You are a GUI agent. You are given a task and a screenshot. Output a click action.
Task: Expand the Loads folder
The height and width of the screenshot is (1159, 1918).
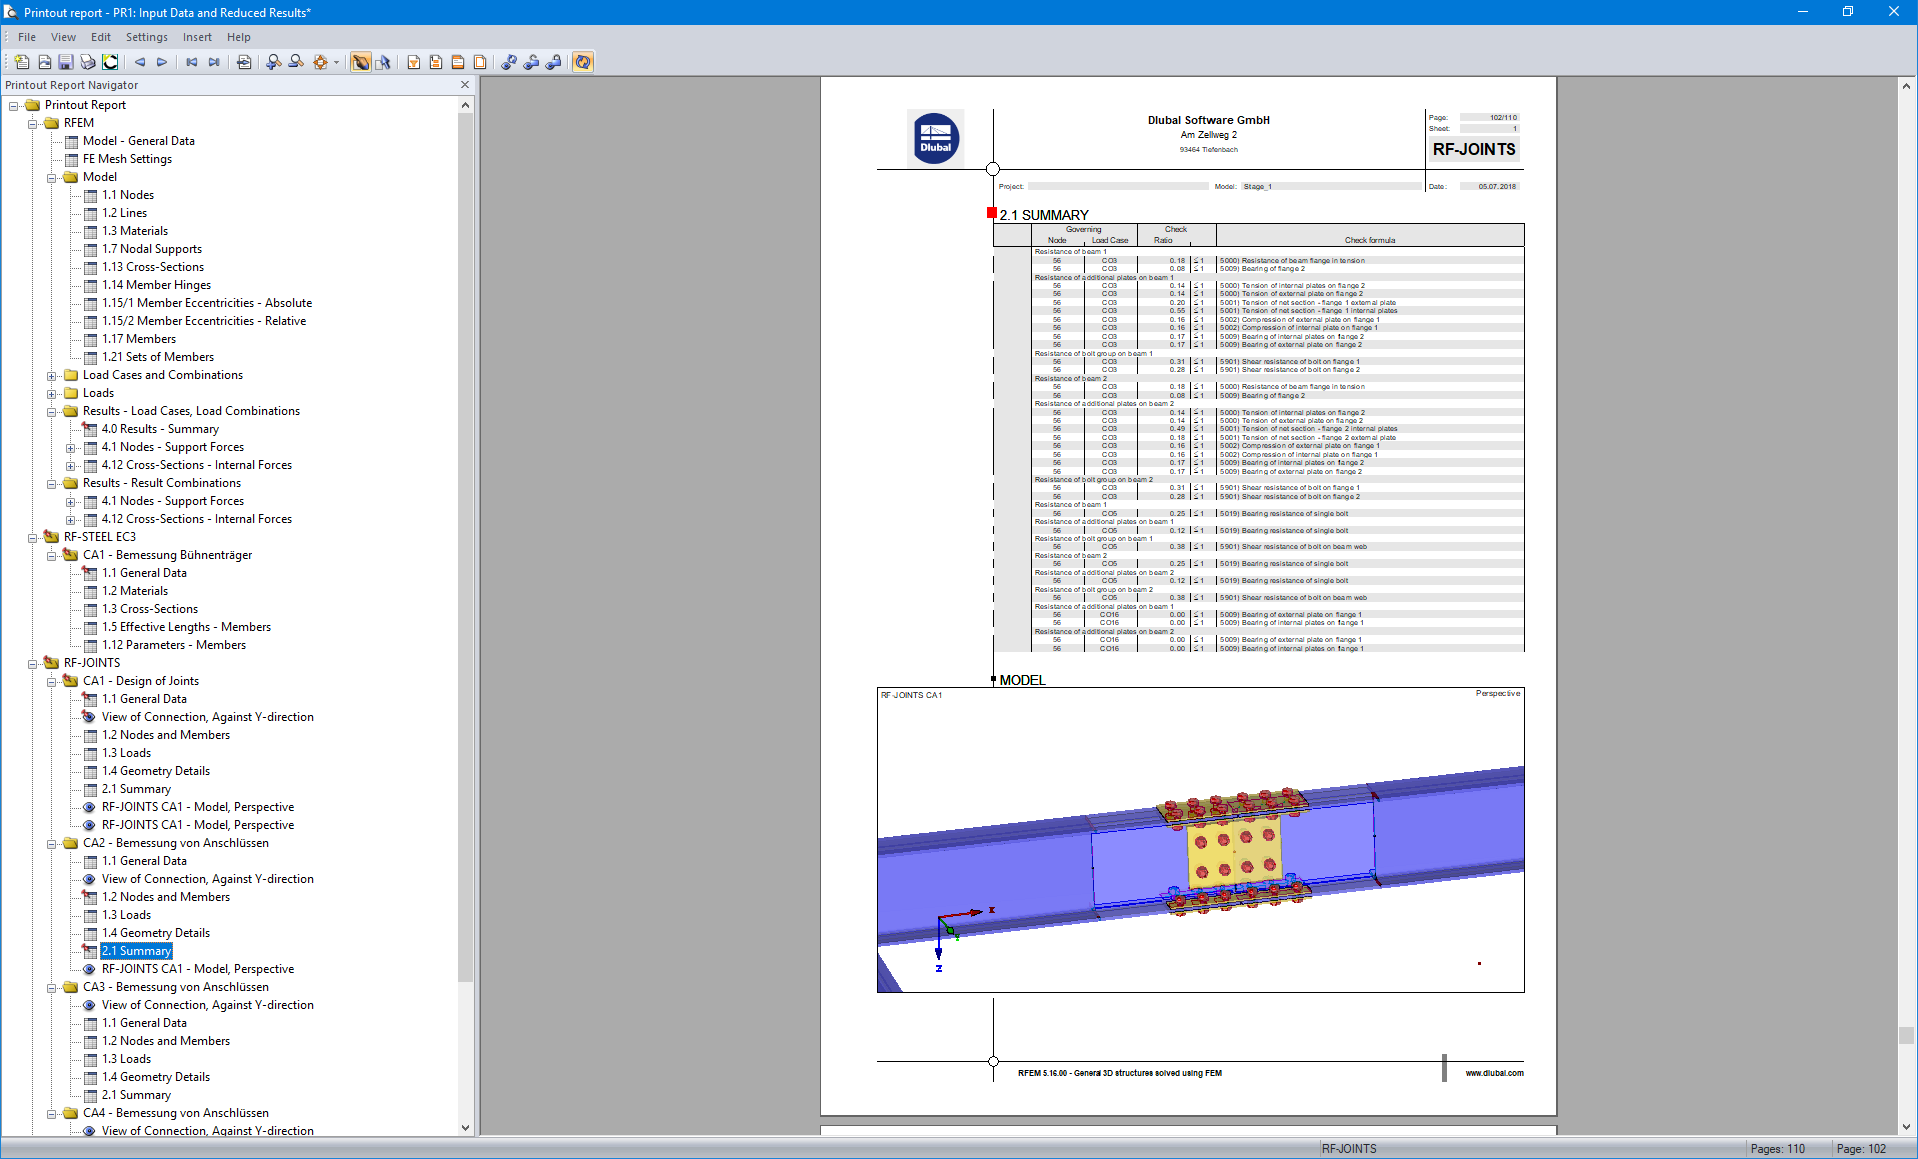point(52,393)
